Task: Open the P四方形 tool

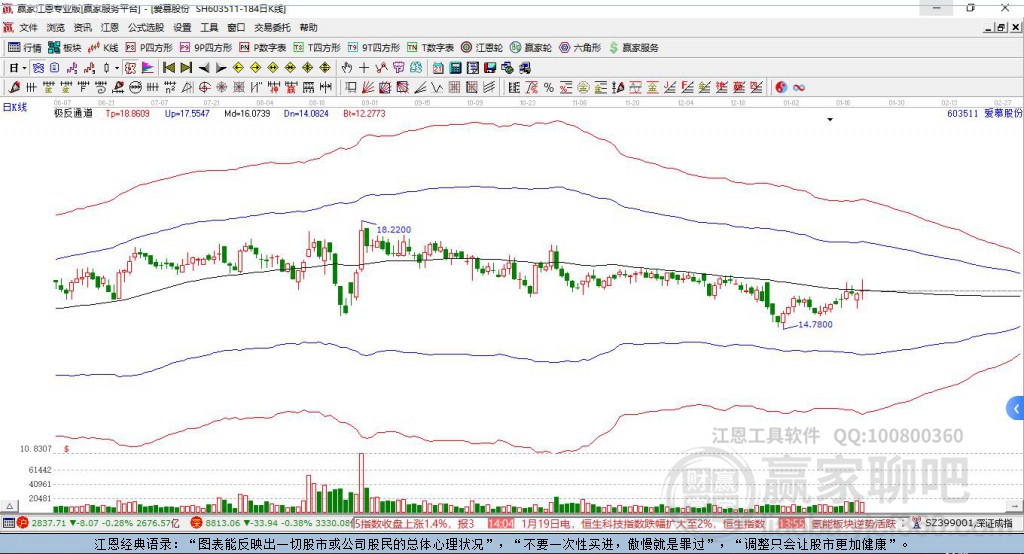Action: 149,48
